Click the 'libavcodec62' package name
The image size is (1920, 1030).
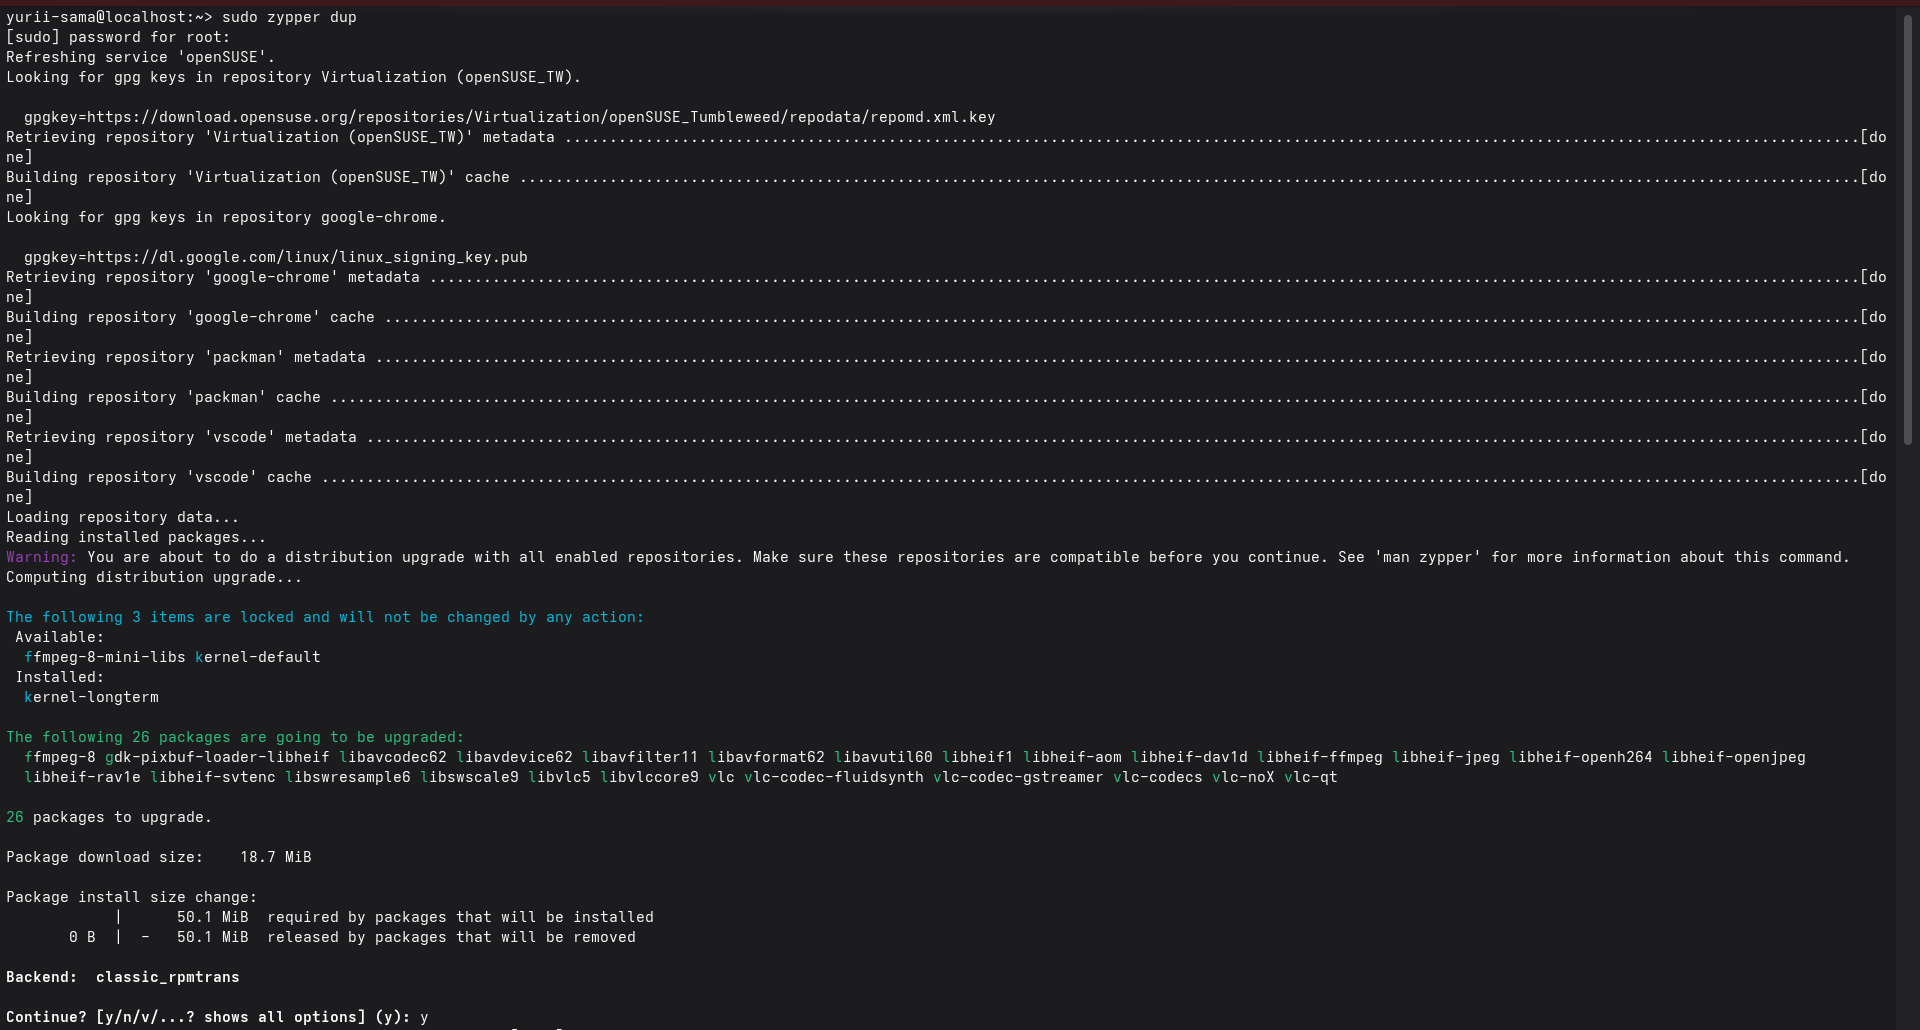tap(393, 757)
